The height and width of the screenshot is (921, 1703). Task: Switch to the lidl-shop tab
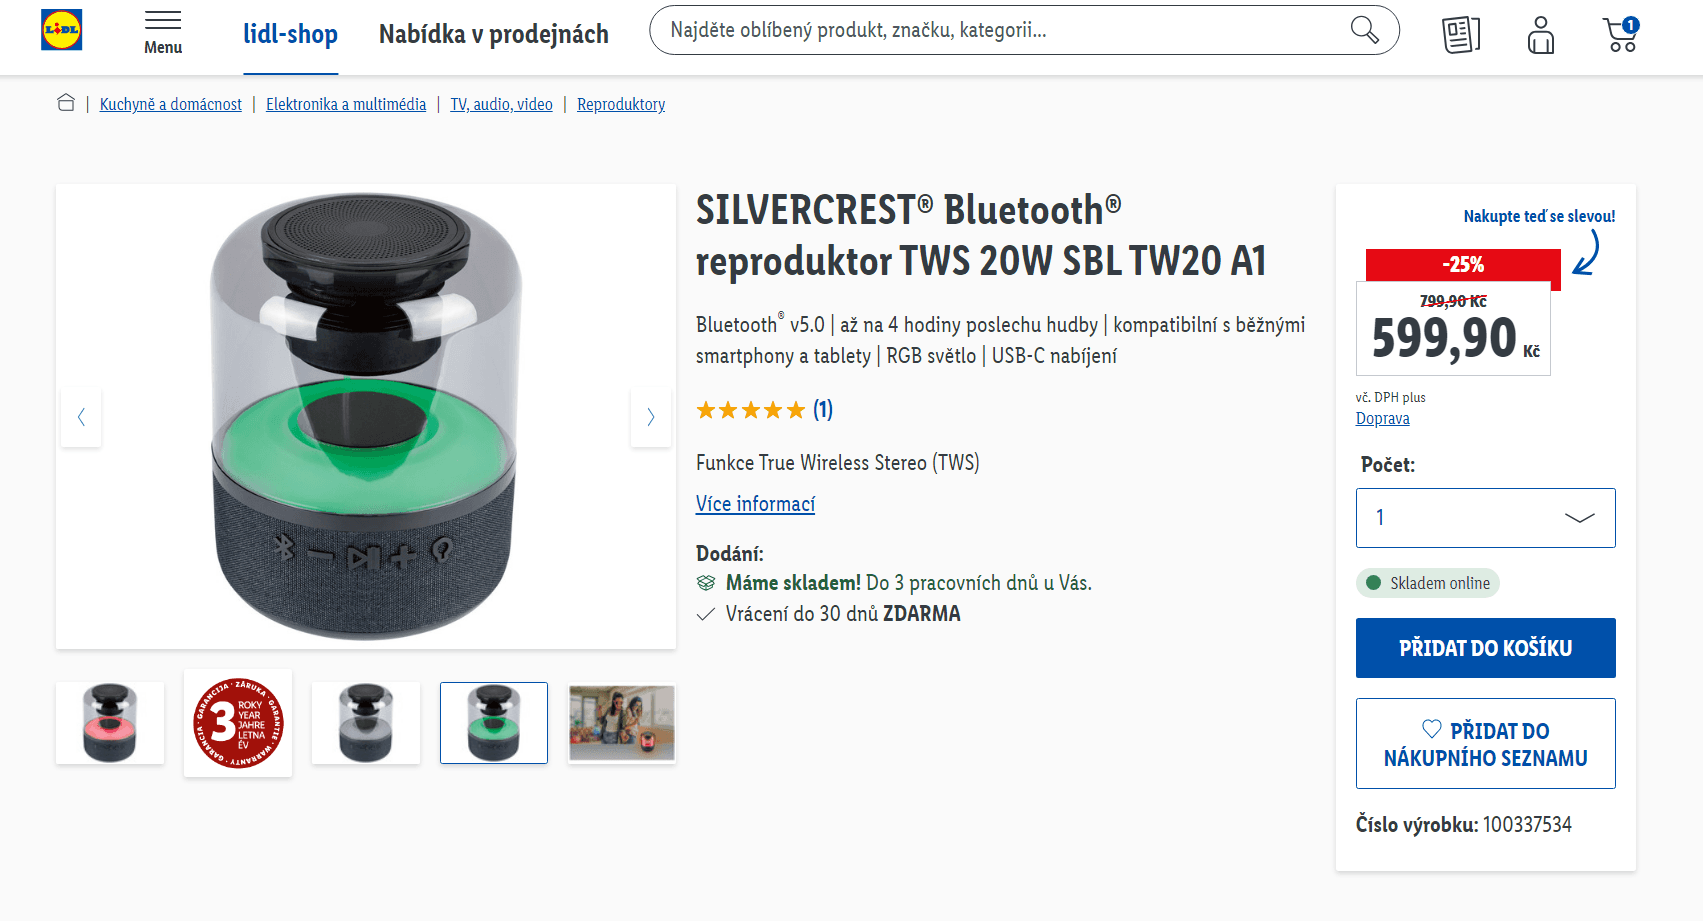291,34
